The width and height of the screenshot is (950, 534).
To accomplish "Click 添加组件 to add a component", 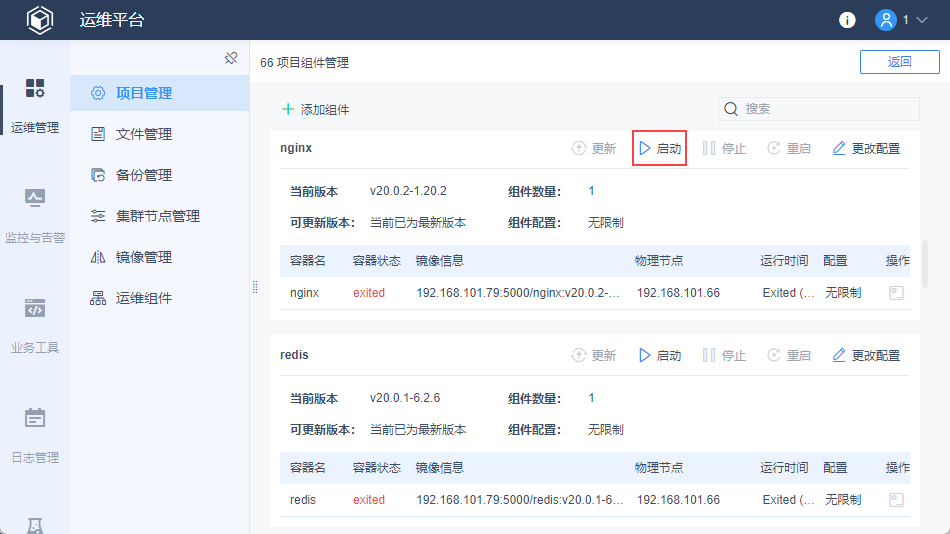I will click(316, 109).
